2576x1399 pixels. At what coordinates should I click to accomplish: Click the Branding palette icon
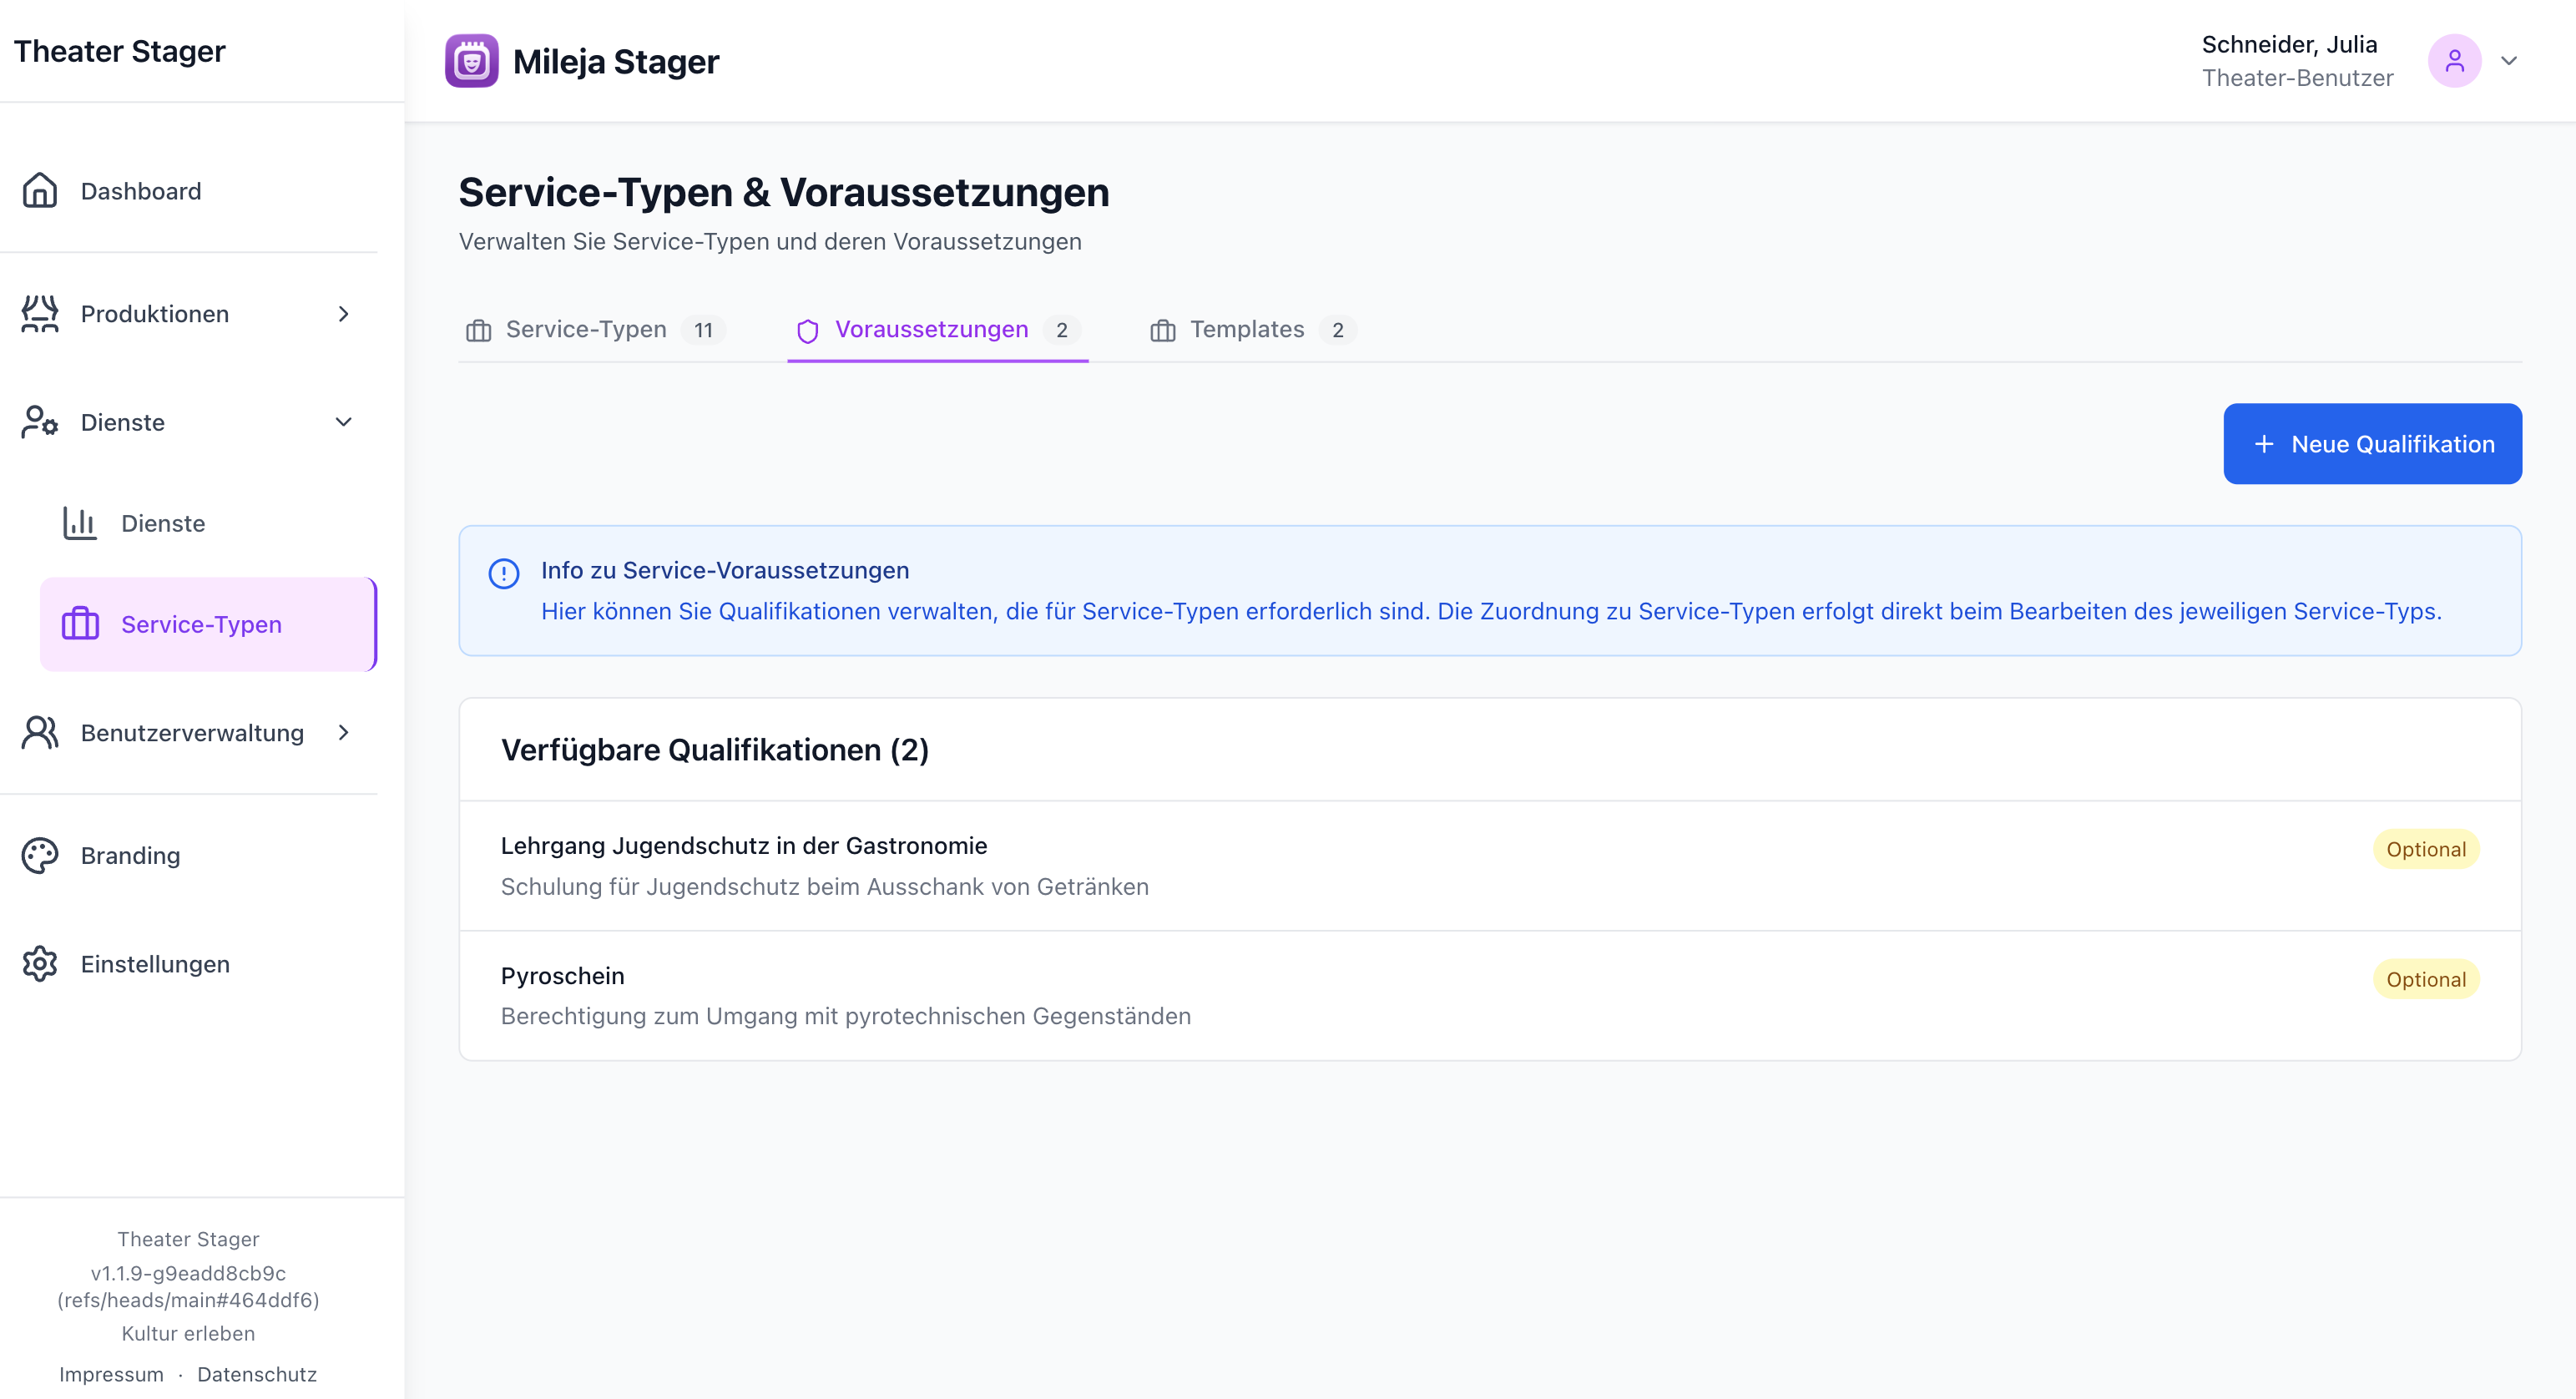coord(40,855)
